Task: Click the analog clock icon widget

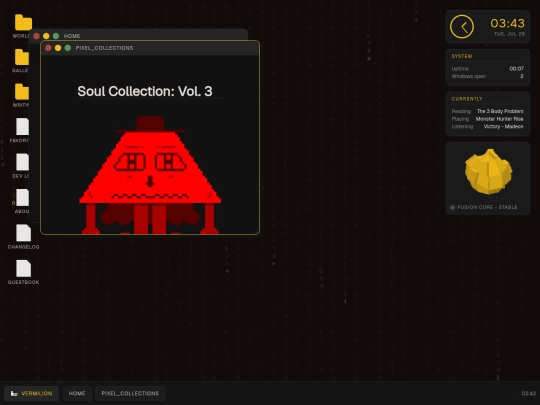Action: (462, 27)
